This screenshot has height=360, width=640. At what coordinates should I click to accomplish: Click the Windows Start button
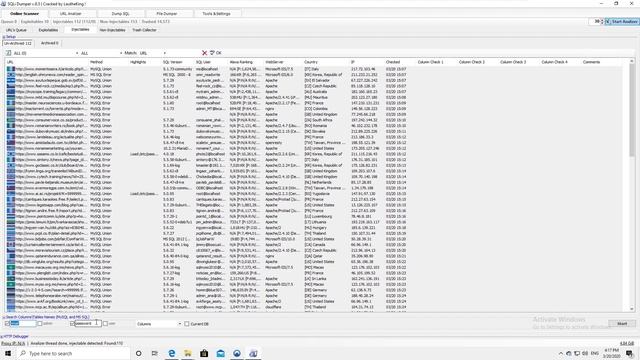(x=8, y=353)
